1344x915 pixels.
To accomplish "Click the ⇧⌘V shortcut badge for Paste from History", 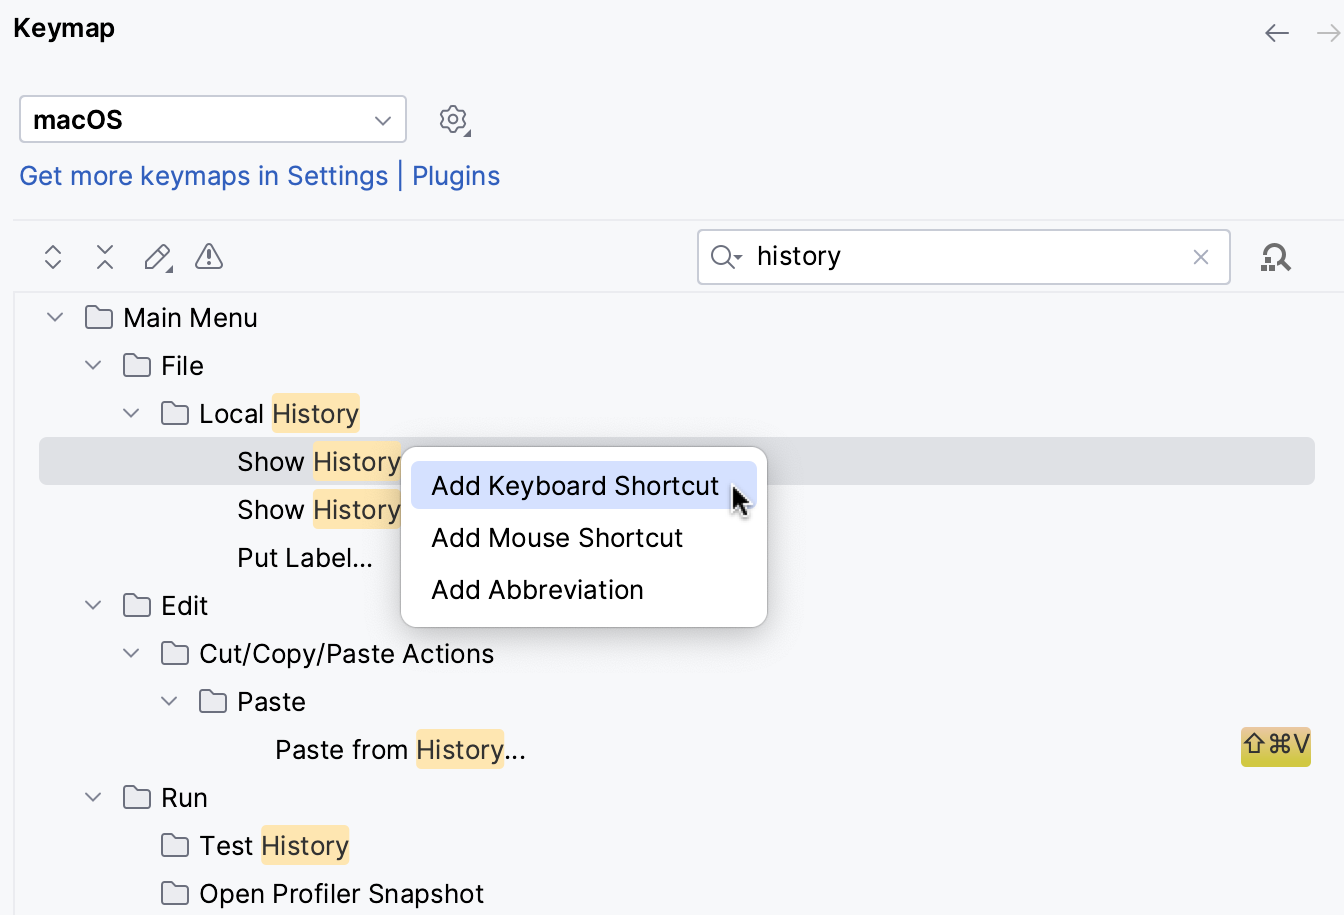I will point(1276,747).
